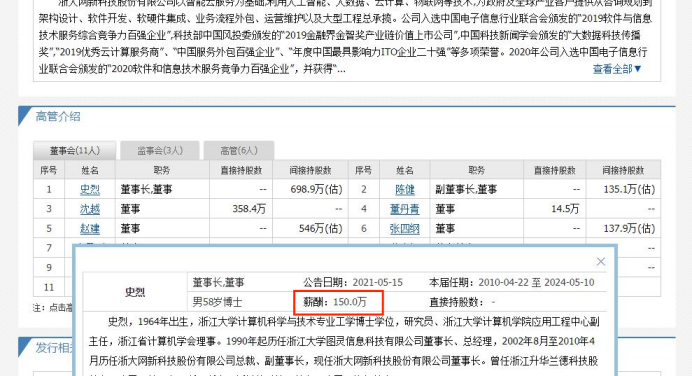
Task: Click the 男58岁博士 info in popup
Action: point(217,302)
